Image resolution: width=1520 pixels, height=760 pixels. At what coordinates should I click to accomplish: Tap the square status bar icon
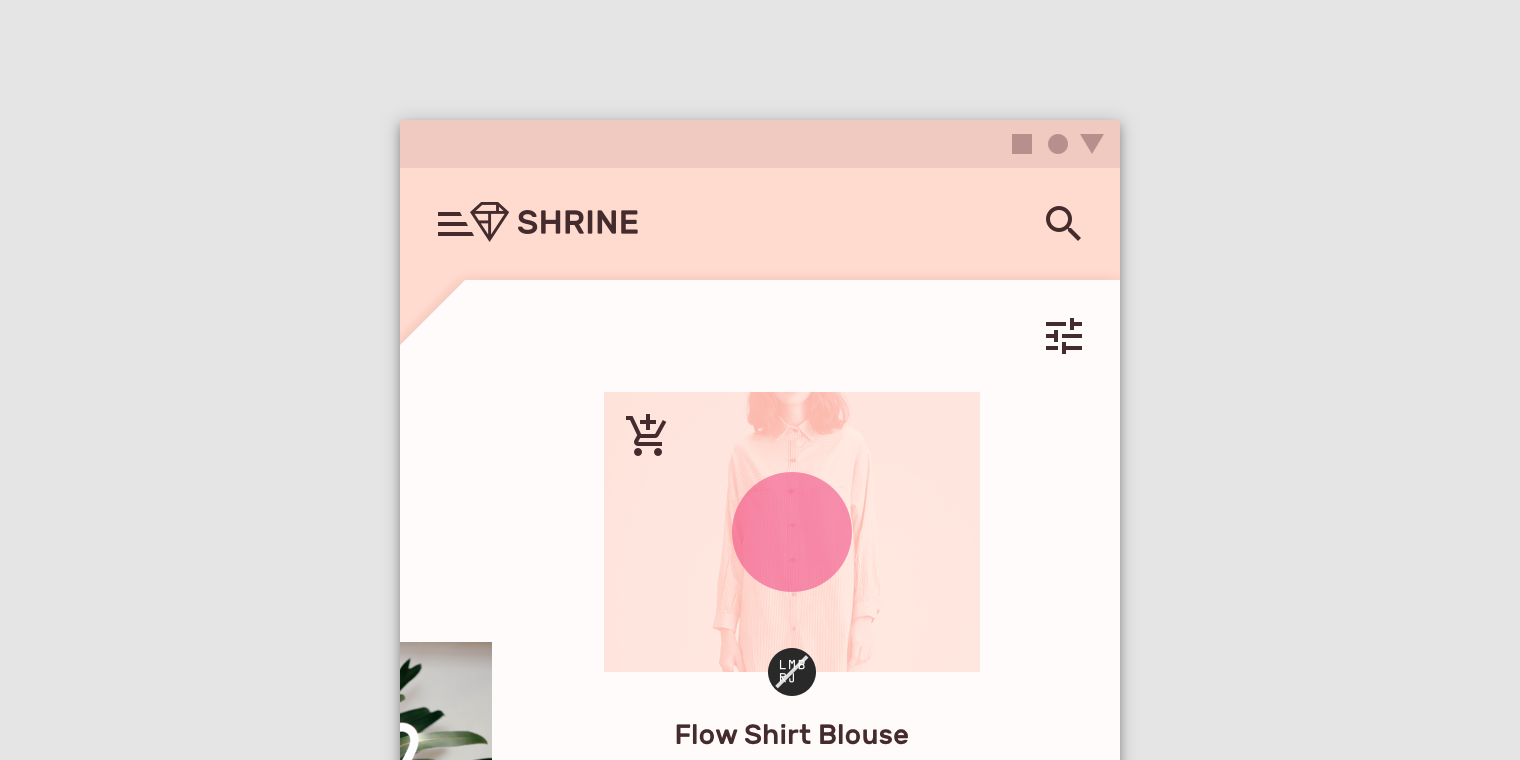pyautogui.click(x=1022, y=144)
